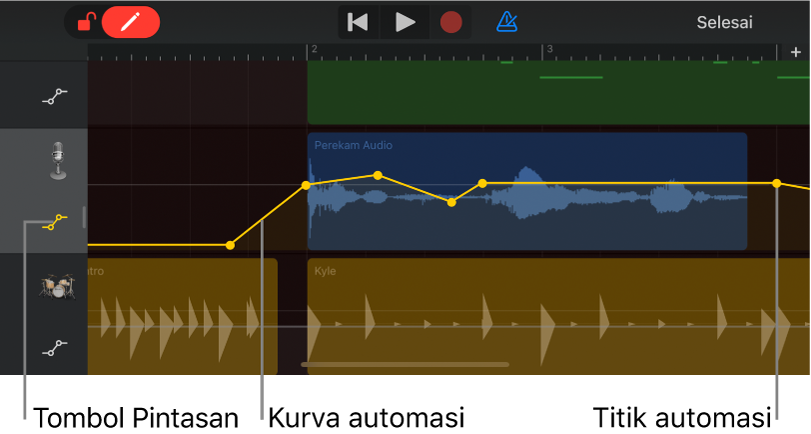Select the Kyle drummer region
The width and height of the screenshot is (811, 434).
(x=559, y=316)
